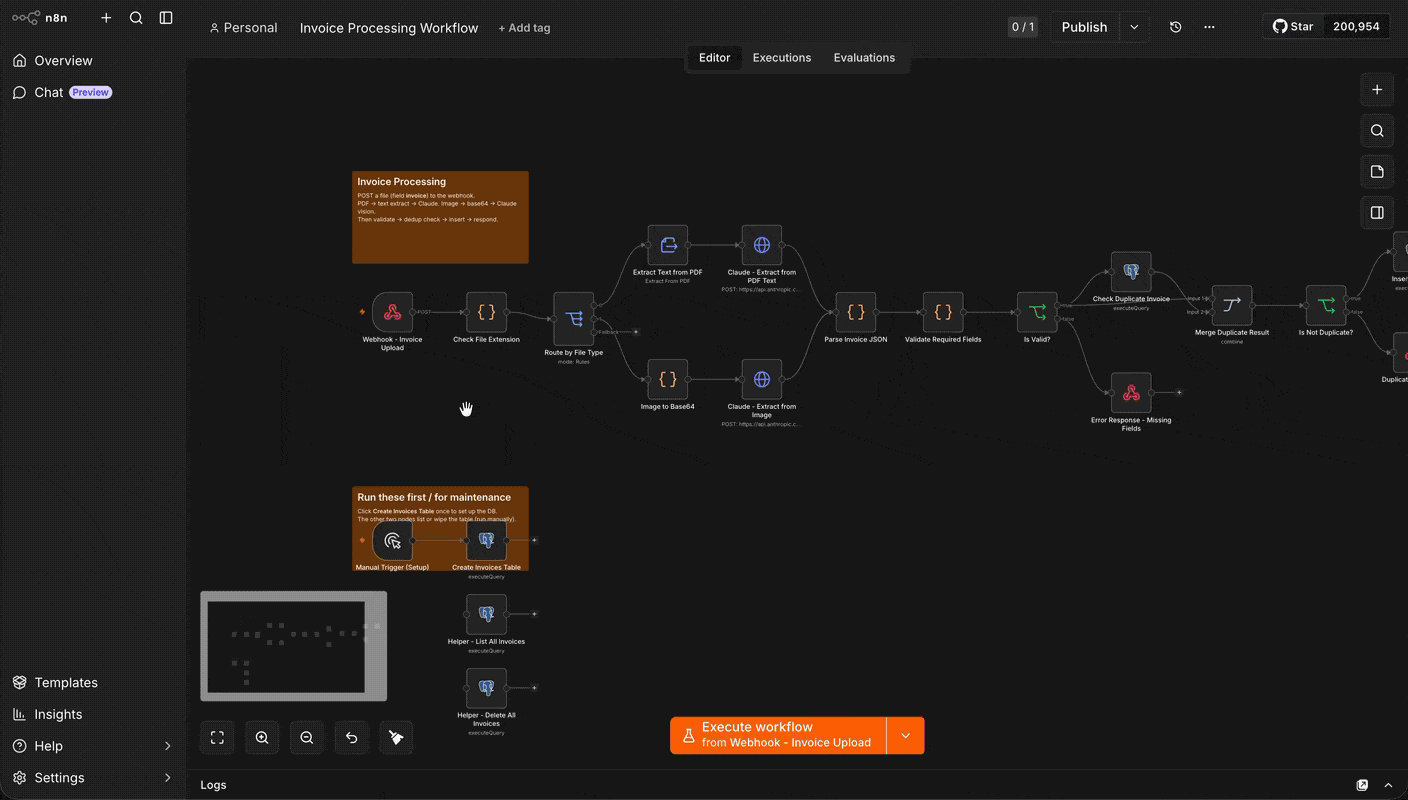Viewport: 1408px width, 800px height.
Task: Collapse the sidebar with the panel icon
Action: click(x=166, y=18)
